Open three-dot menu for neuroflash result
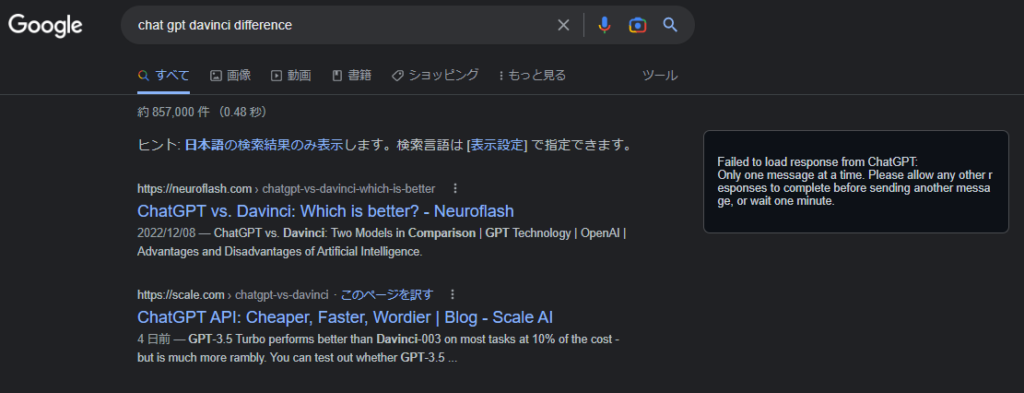 tap(455, 189)
